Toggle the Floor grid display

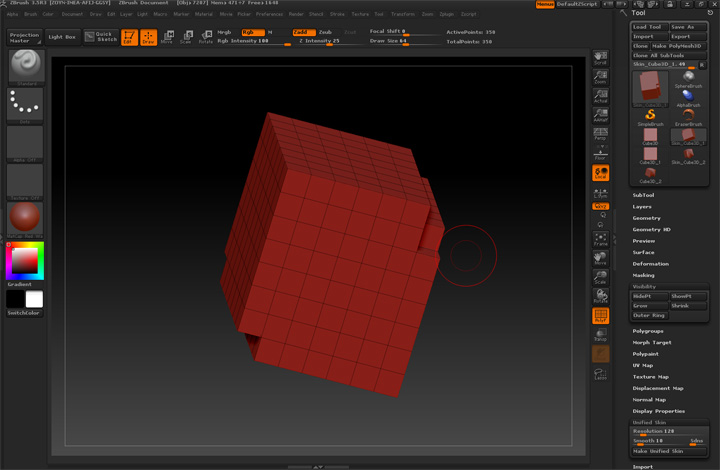[x=600, y=153]
